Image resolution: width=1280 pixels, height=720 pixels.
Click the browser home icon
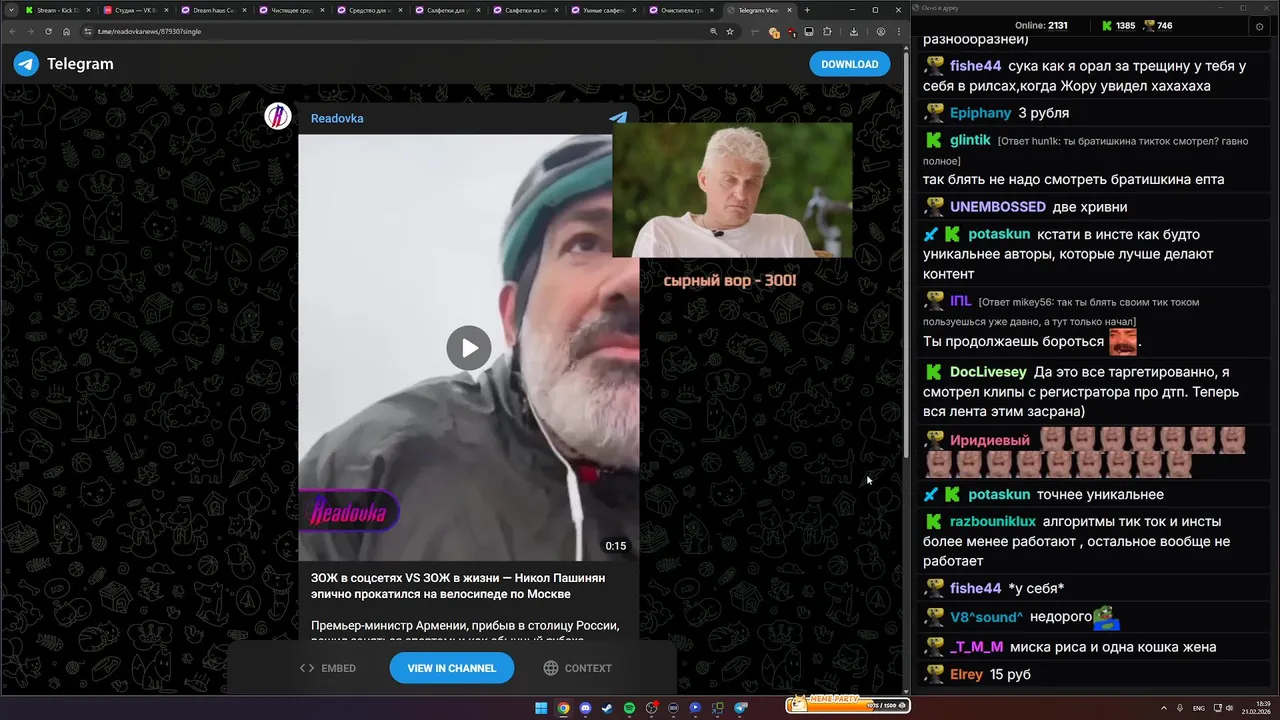[66, 31]
